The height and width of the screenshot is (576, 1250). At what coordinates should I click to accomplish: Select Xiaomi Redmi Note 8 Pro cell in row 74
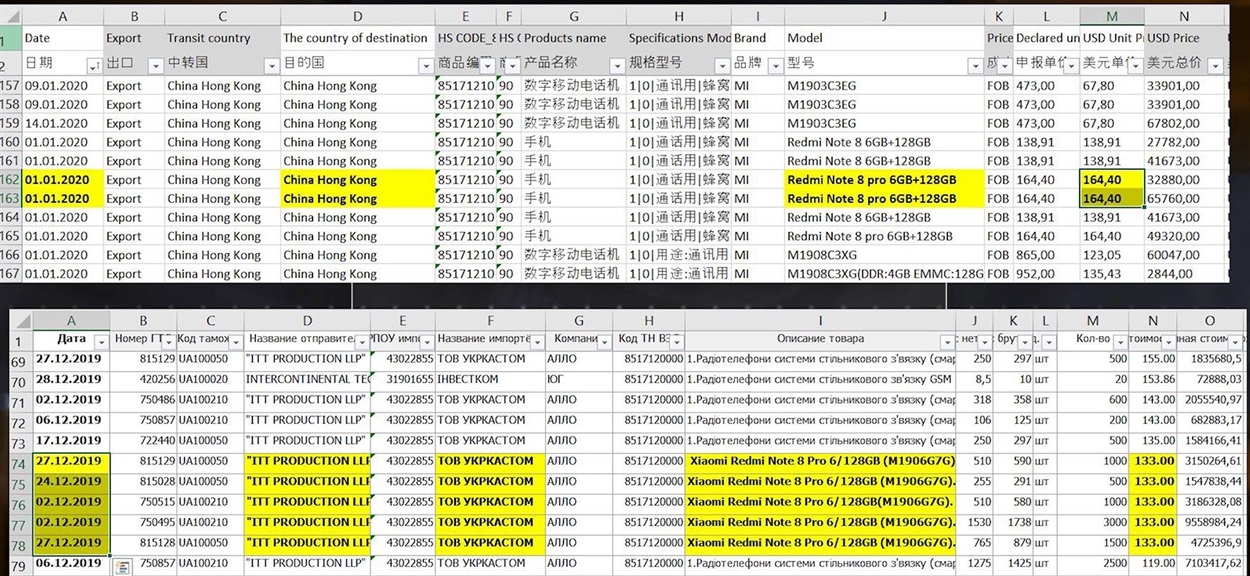[x=821, y=461]
